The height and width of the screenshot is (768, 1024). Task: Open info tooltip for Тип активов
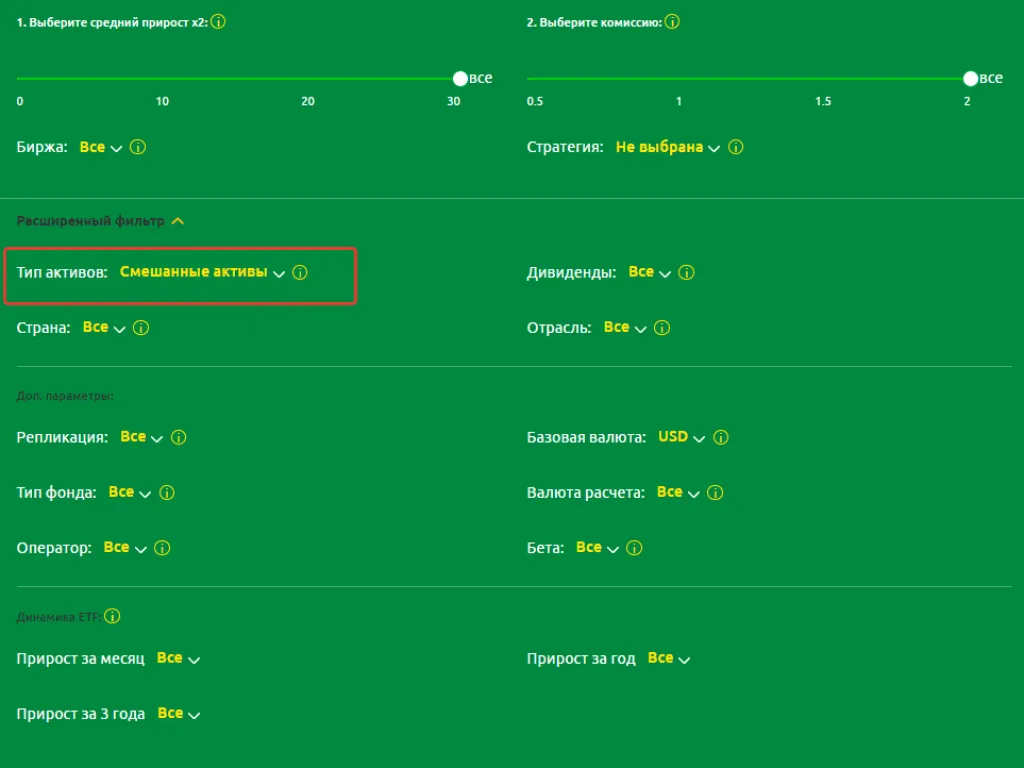300,272
